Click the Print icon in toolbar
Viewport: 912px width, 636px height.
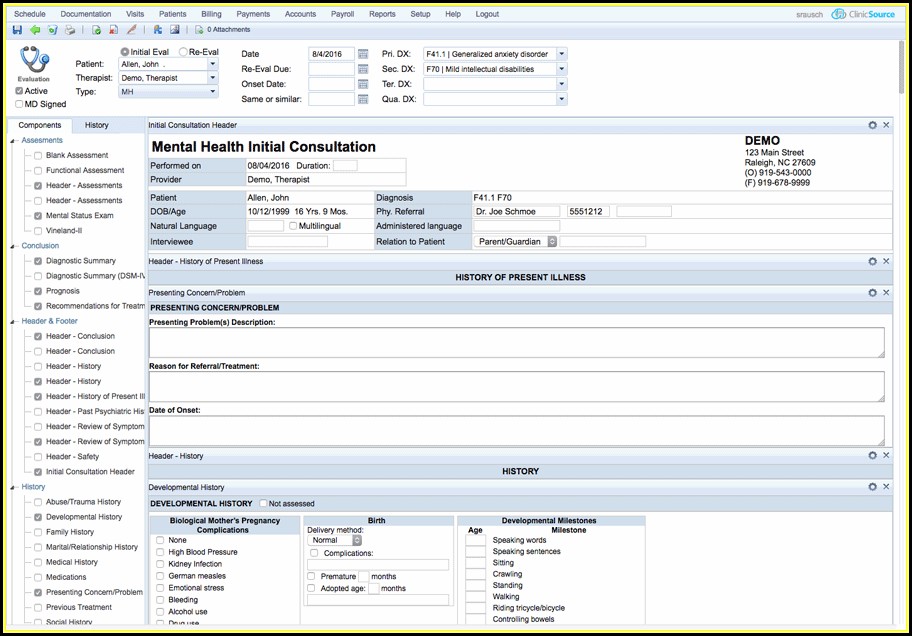point(69,30)
